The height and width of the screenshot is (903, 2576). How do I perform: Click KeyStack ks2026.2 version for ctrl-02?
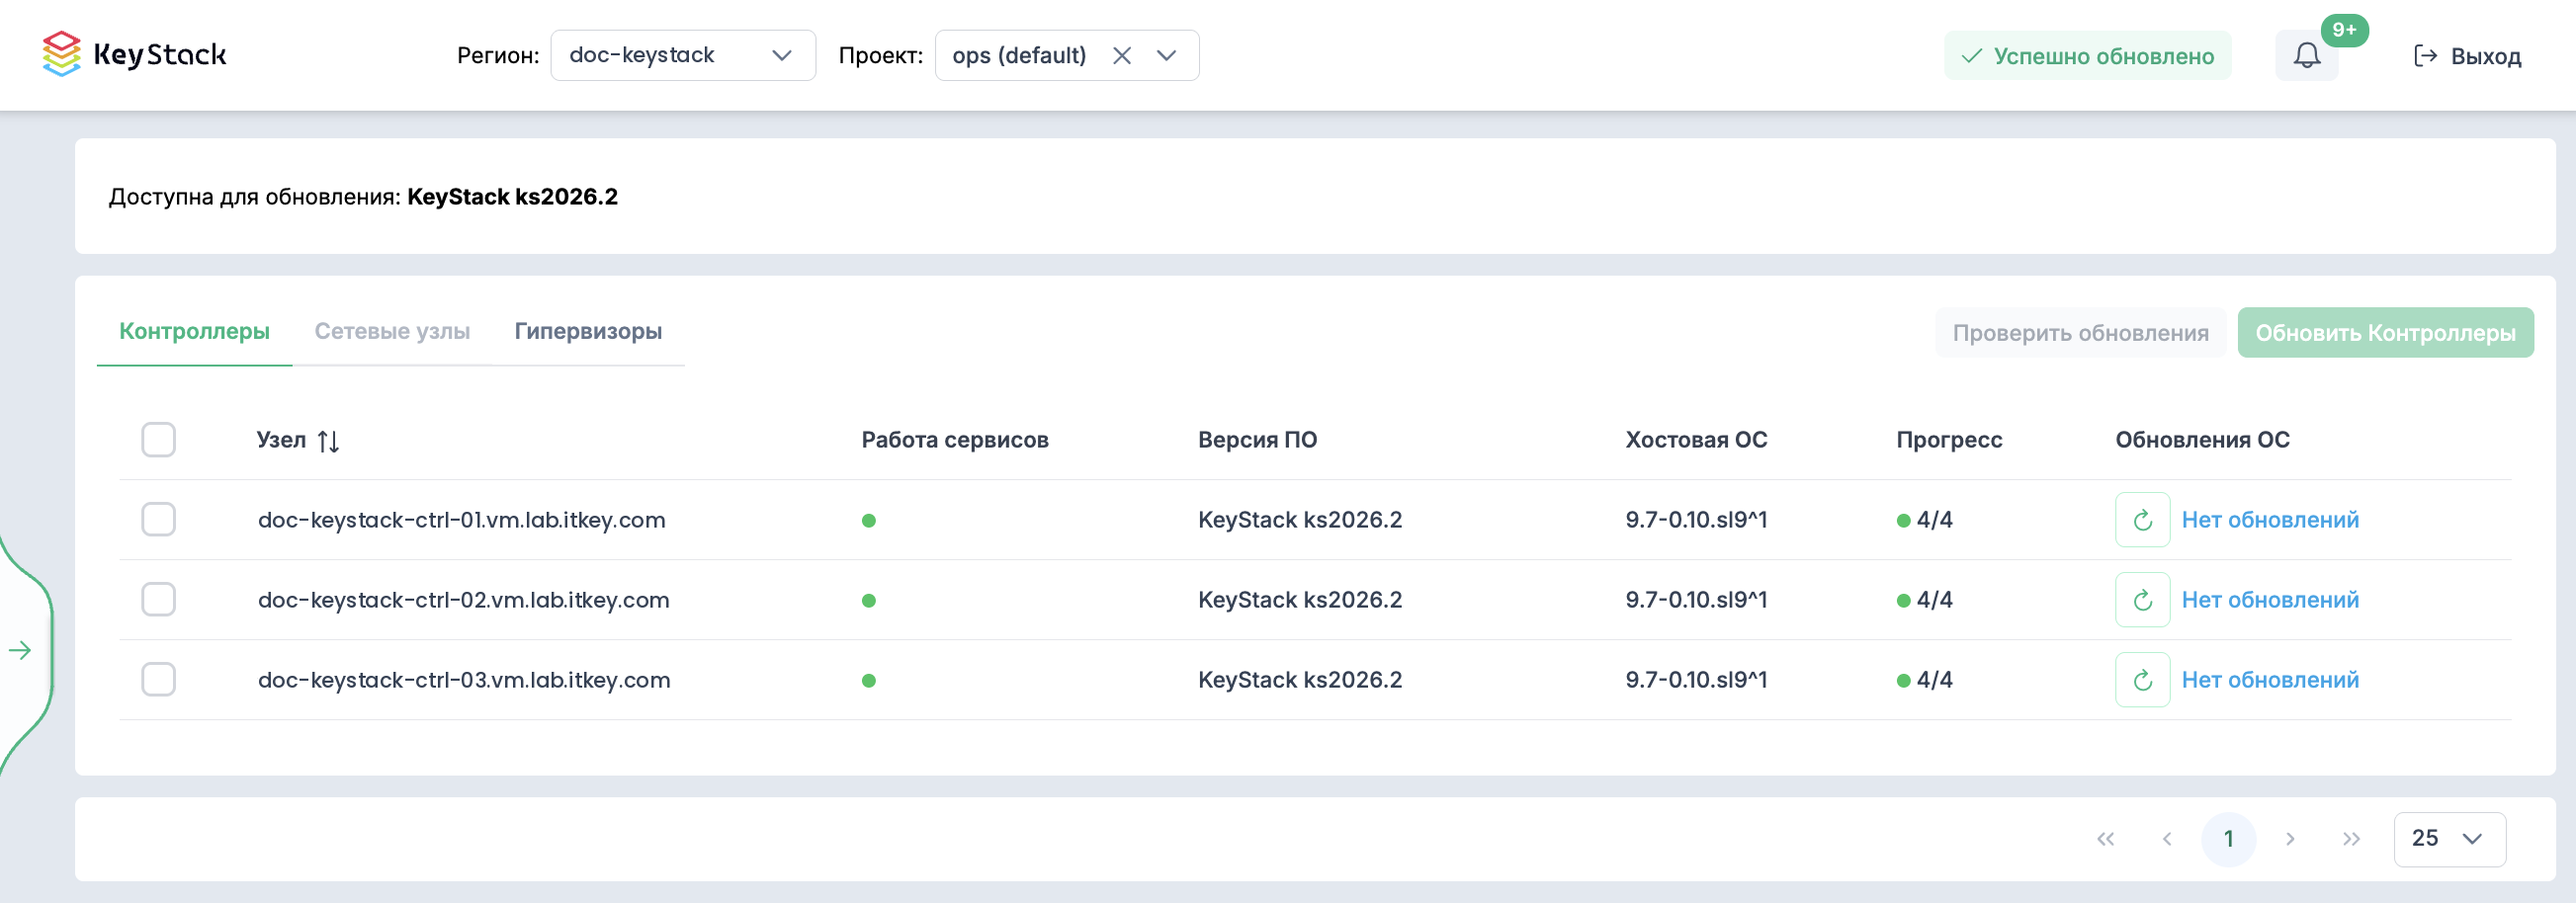pyautogui.click(x=1300, y=600)
